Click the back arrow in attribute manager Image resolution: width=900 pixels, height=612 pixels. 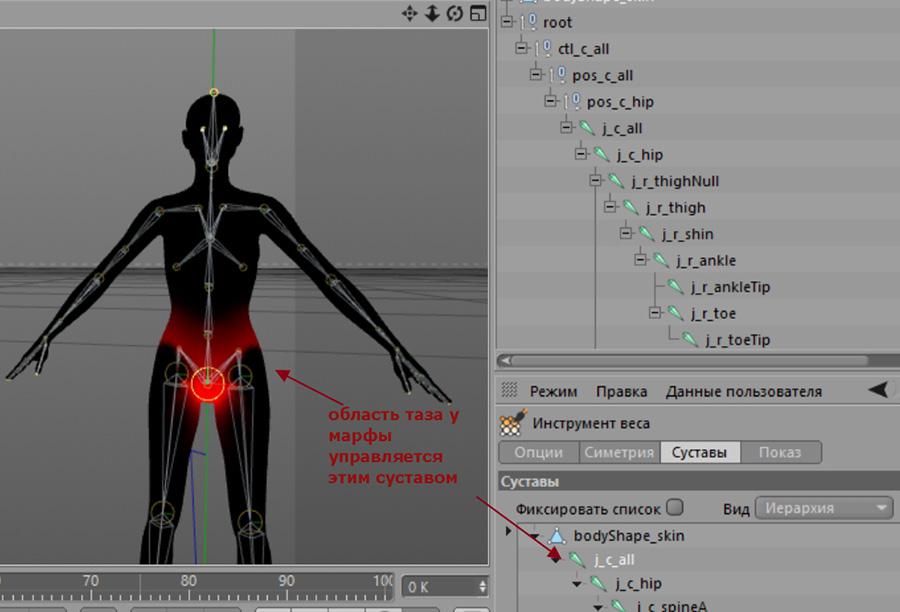(877, 391)
